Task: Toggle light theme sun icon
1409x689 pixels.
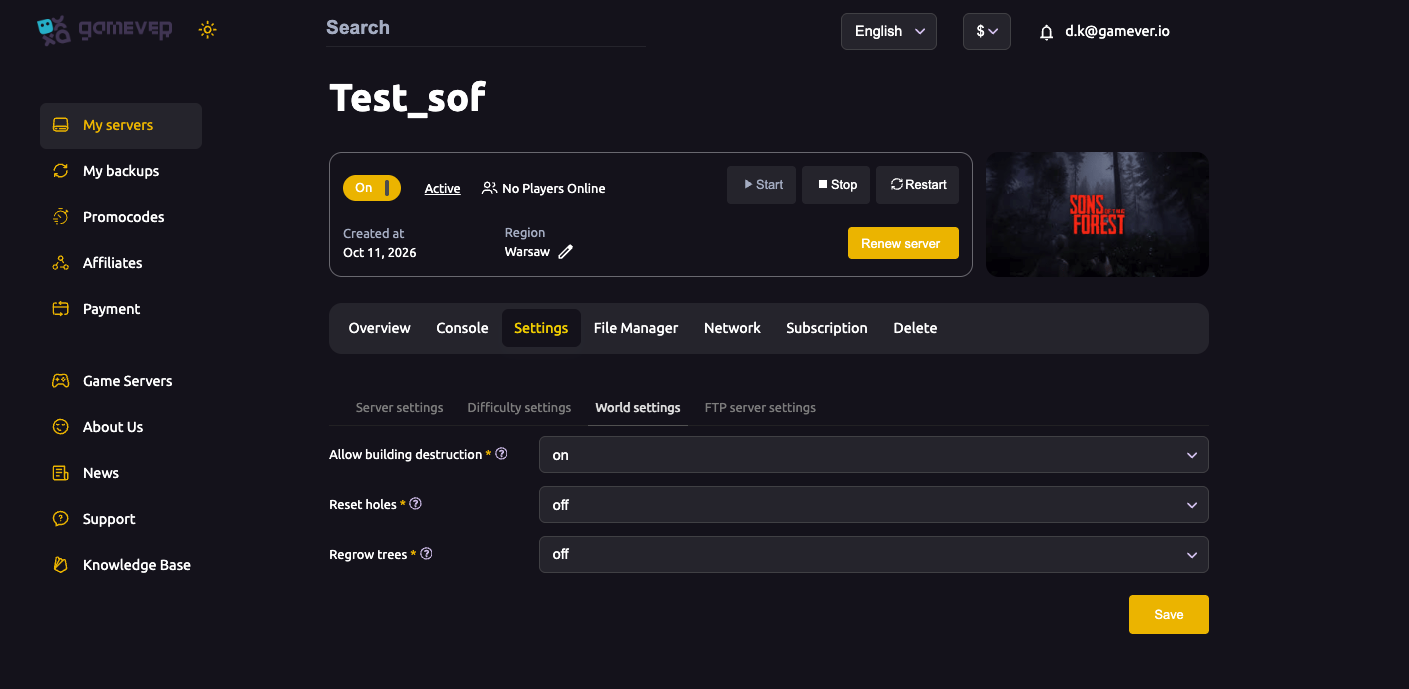Action: pyautogui.click(x=207, y=30)
